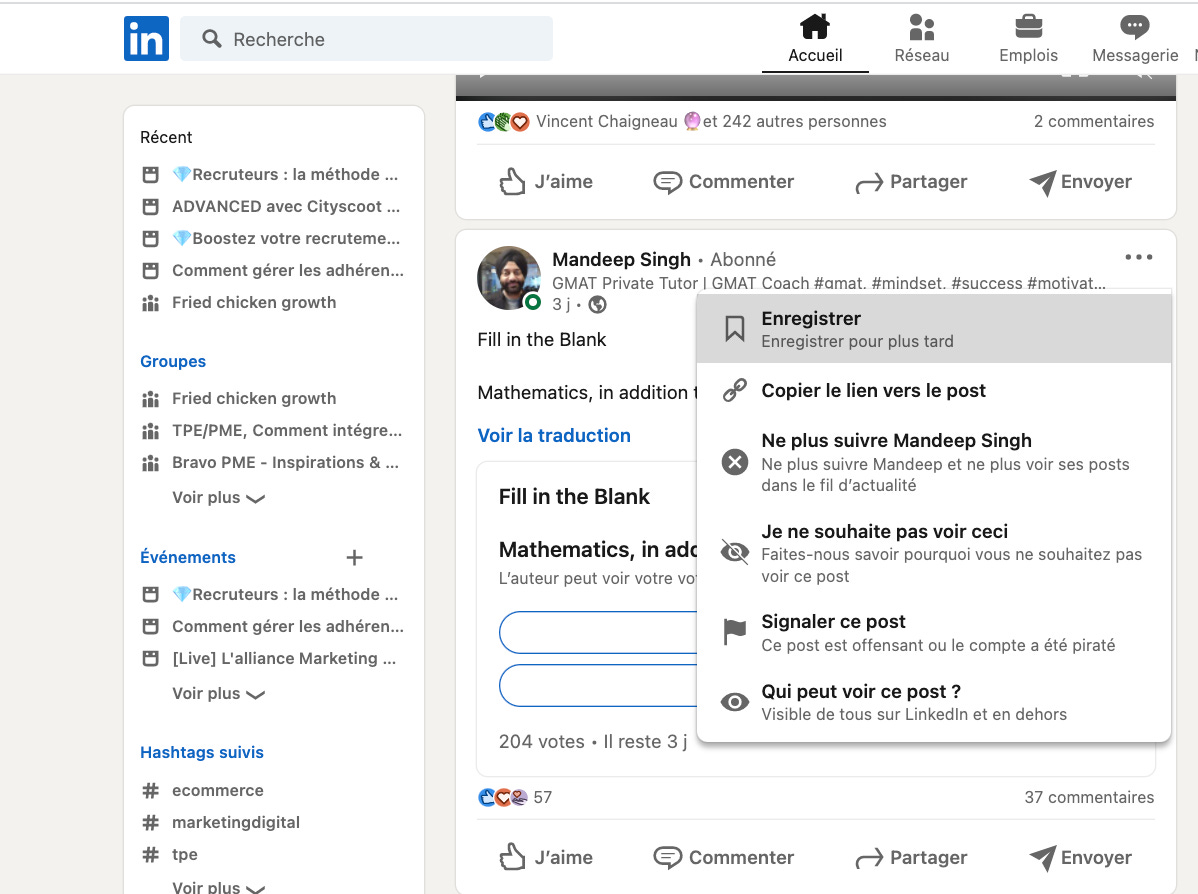Select Signaler ce post

pos(934,633)
